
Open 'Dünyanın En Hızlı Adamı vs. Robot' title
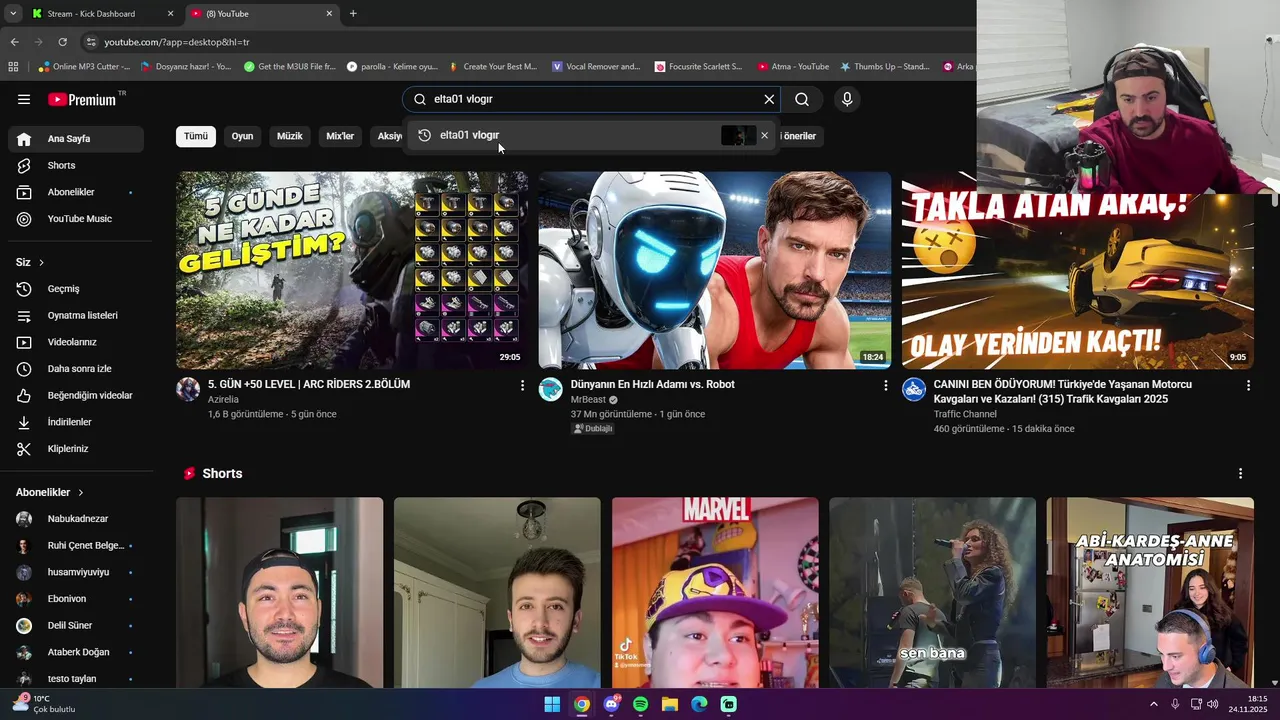[x=653, y=384]
